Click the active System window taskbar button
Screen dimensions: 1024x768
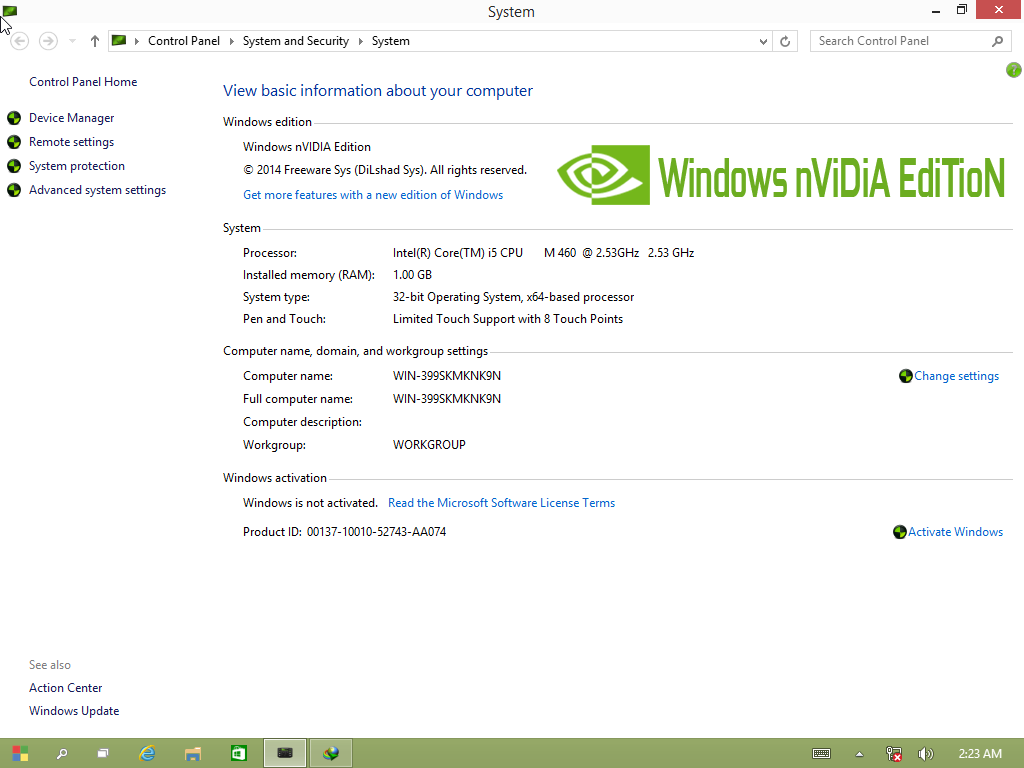pos(285,754)
